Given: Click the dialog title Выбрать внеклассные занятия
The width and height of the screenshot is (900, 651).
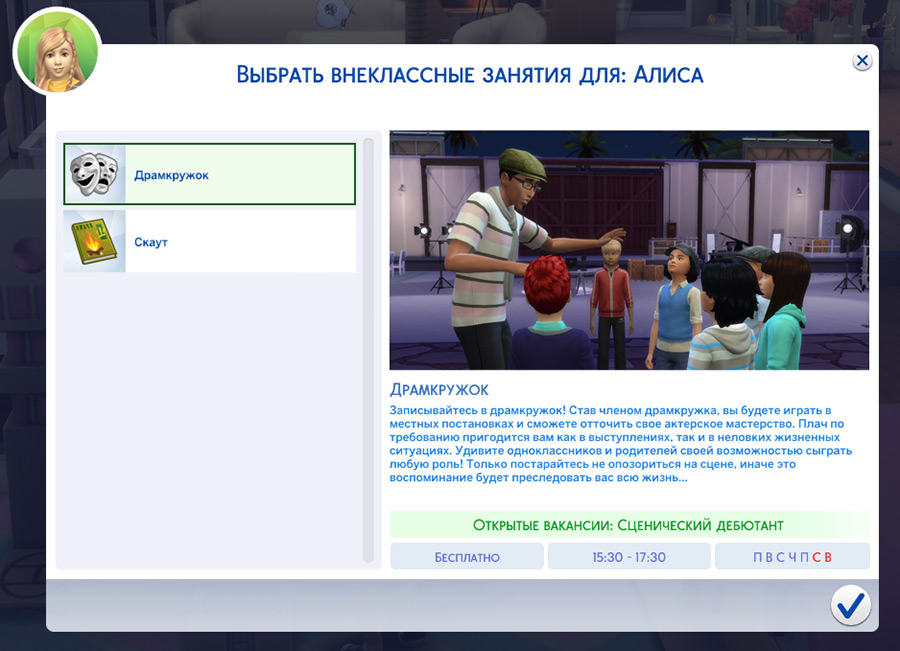Looking at the screenshot, I should 470,75.
